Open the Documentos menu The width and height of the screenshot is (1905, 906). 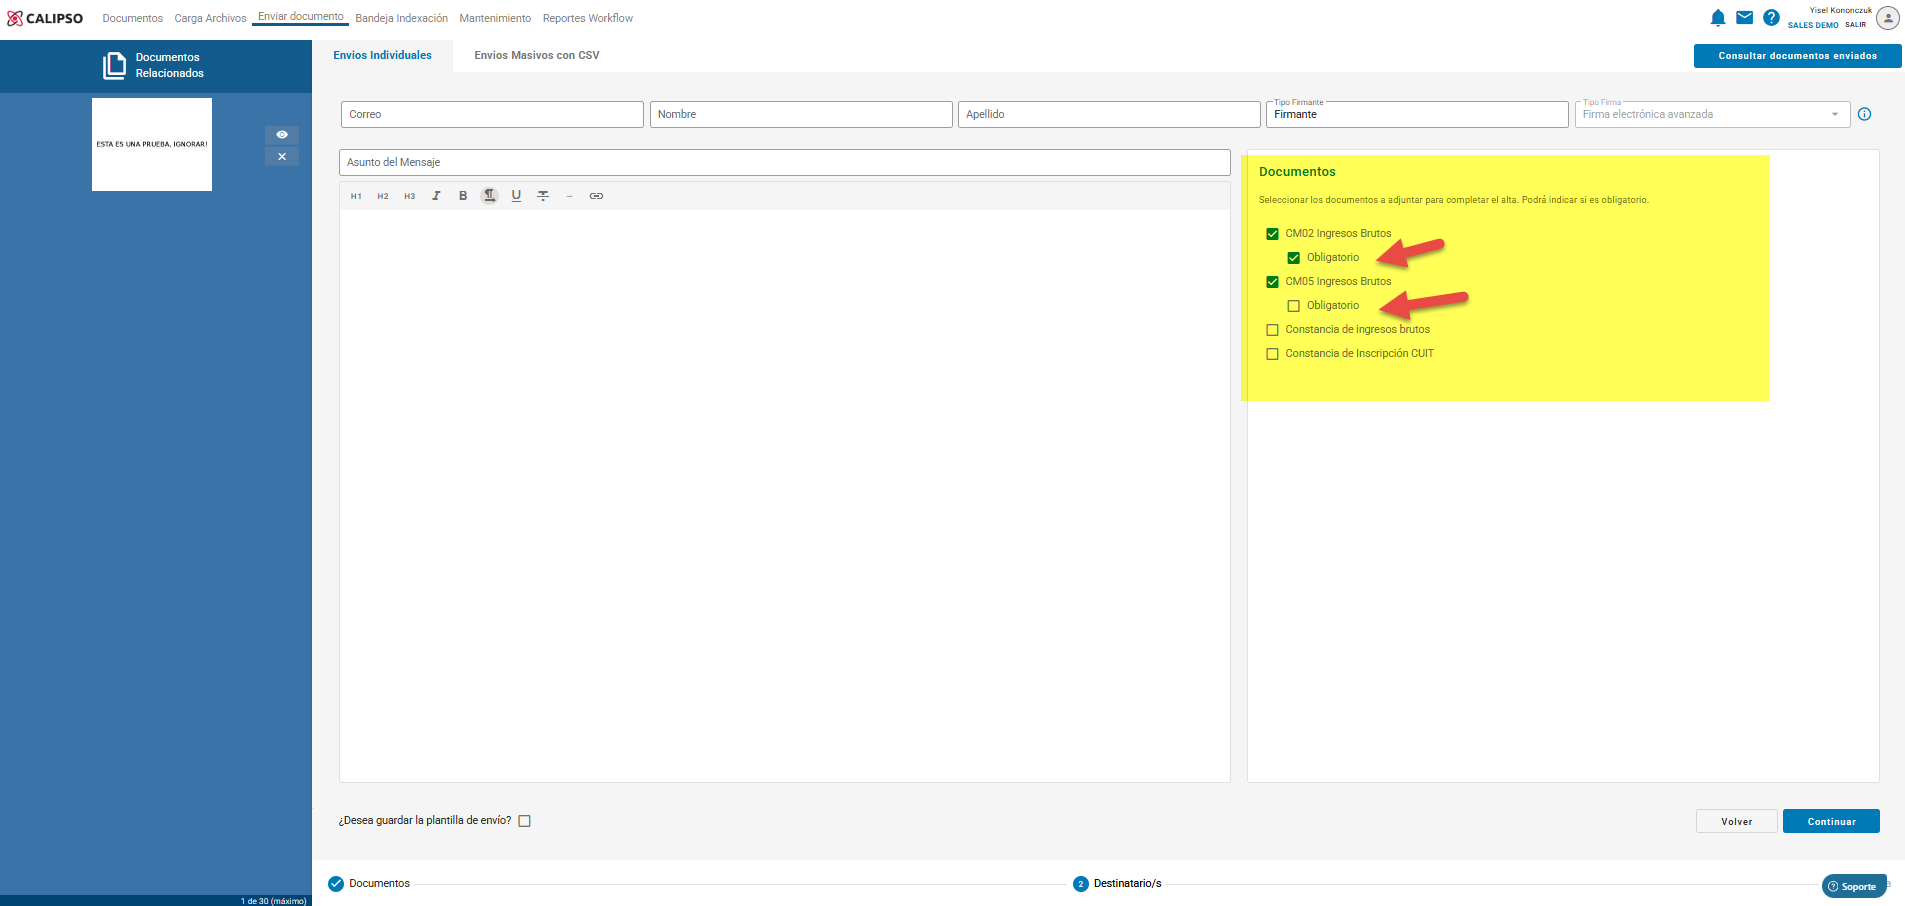point(132,18)
